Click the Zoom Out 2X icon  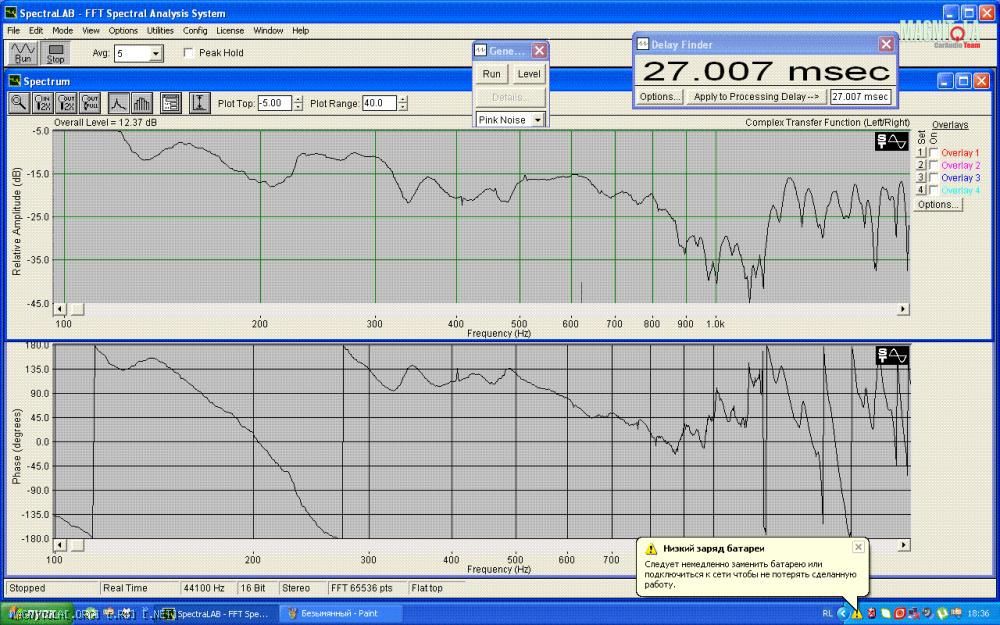[x=67, y=103]
